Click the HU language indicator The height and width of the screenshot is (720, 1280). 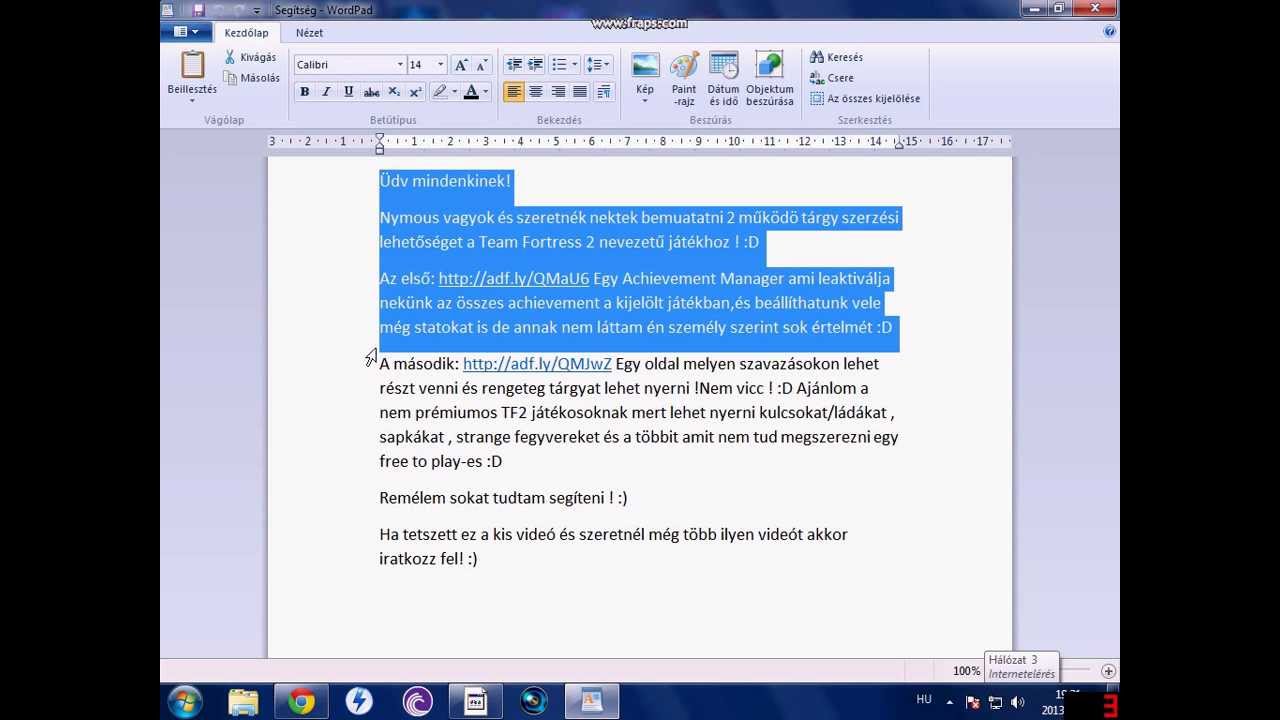924,699
